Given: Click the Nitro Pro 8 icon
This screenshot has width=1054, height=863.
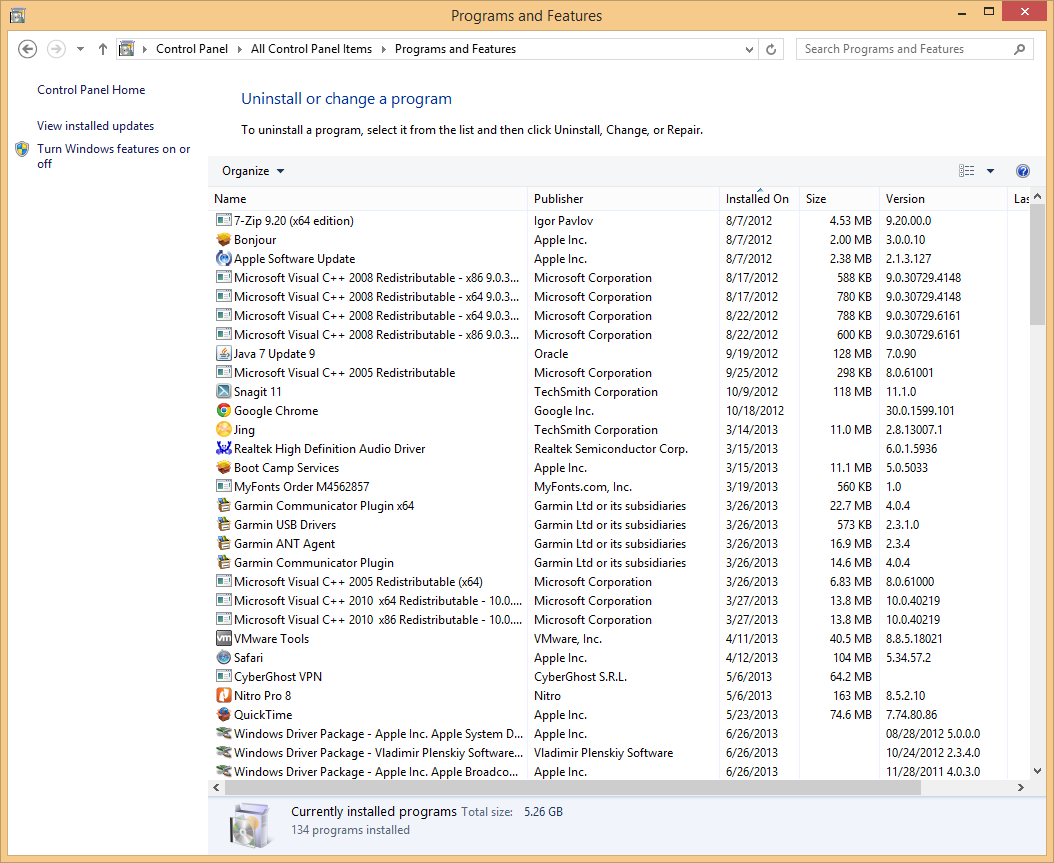Looking at the screenshot, I should 223,696.
